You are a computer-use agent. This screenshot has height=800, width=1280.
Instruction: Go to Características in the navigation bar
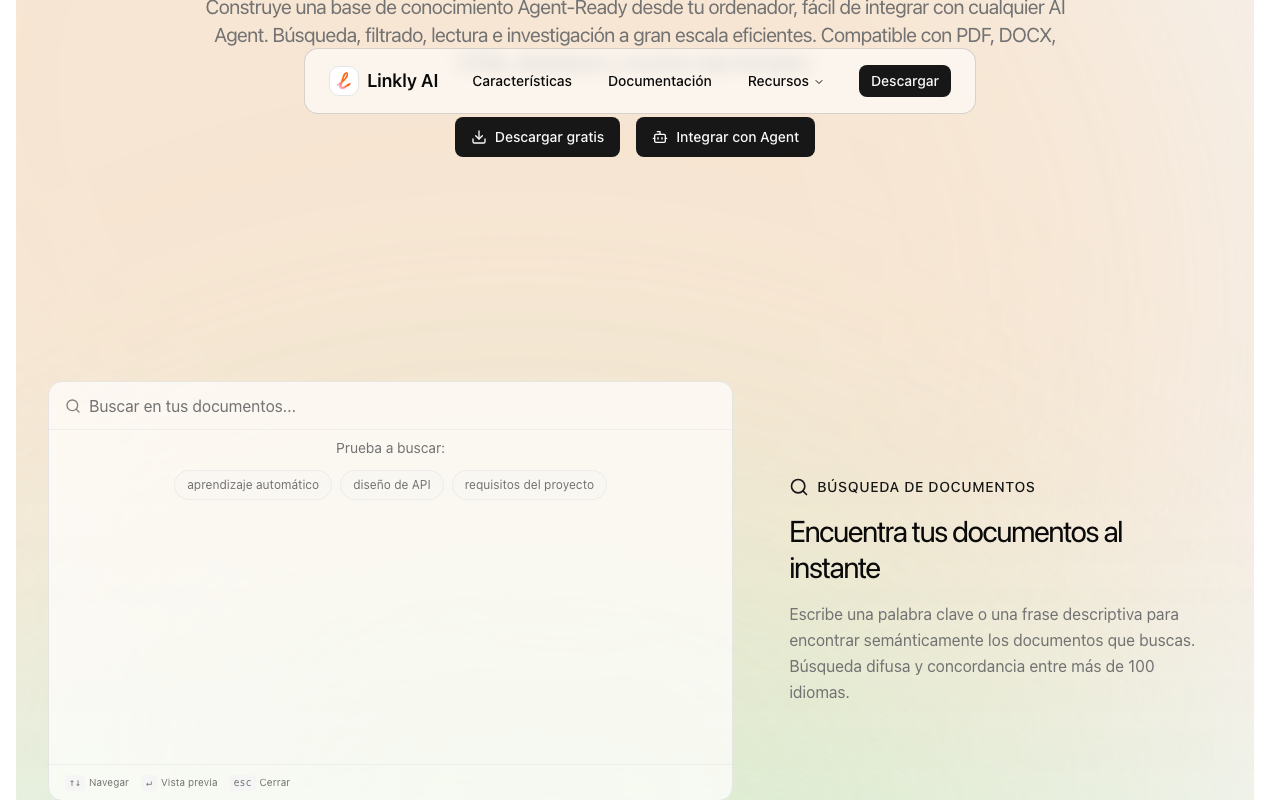[x=522, y=81]
